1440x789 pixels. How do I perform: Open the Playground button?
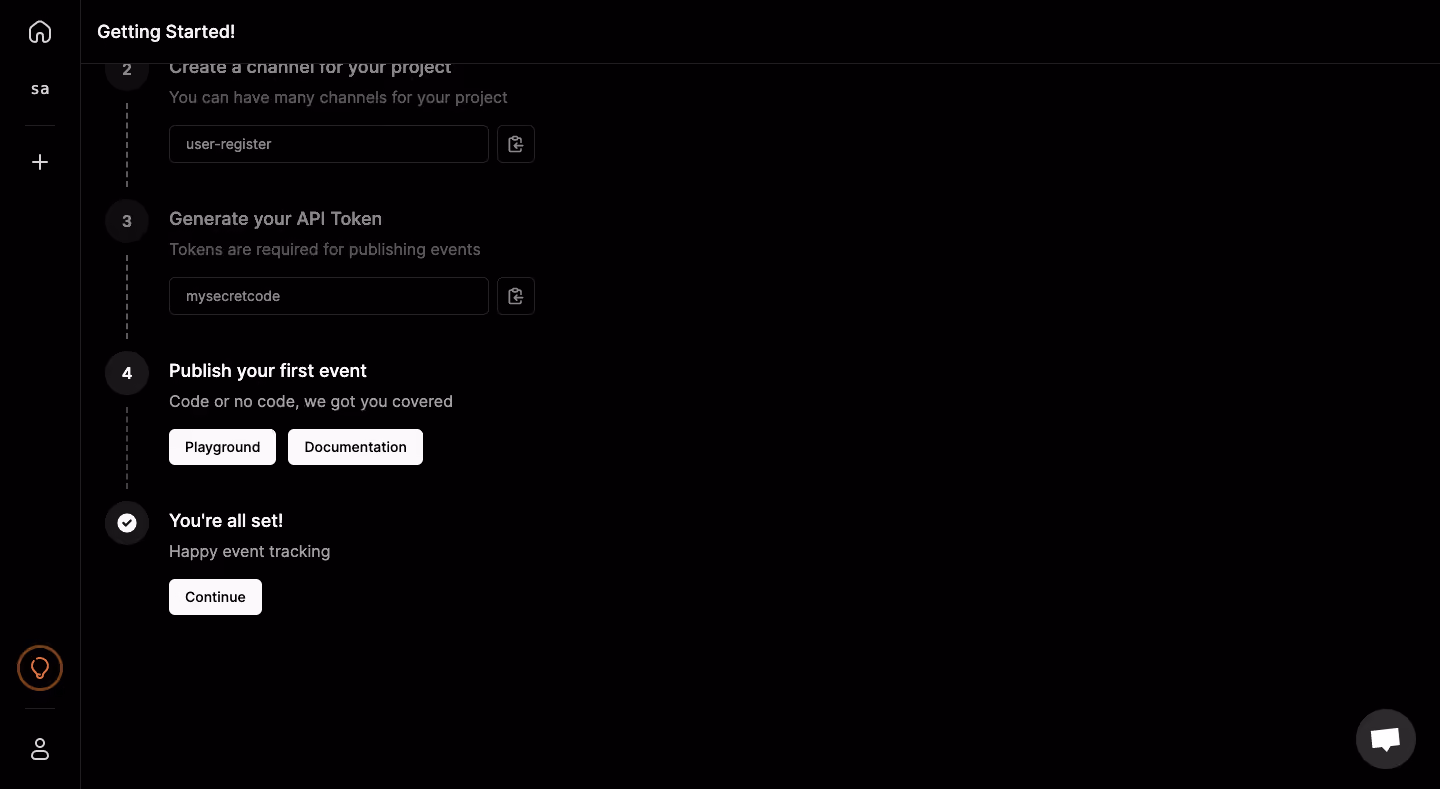[x=222, y=447]
